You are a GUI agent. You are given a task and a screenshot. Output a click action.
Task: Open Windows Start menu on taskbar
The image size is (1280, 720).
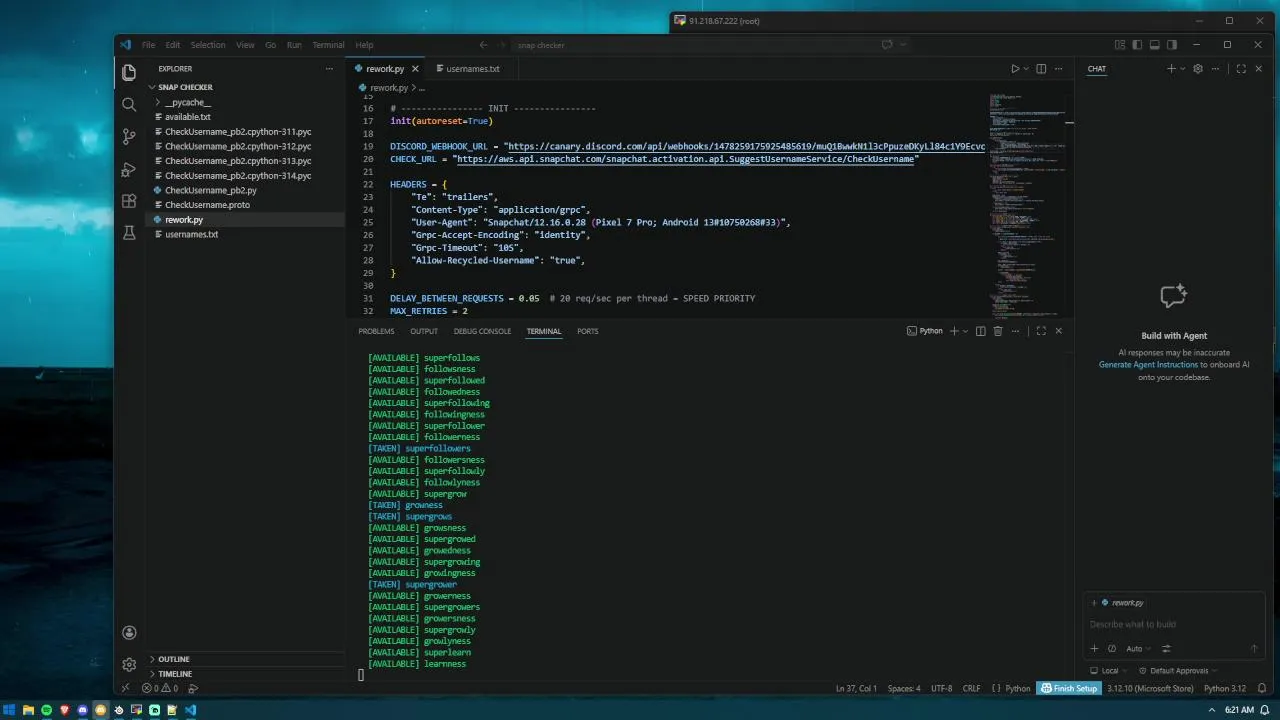pos(10,710)
